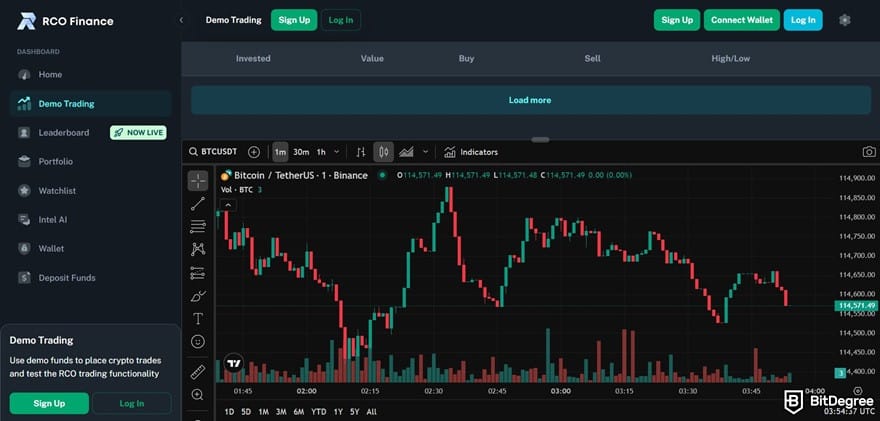Select the XABCD pattern tool
The image size is (880, 421).
coord(198,249)
